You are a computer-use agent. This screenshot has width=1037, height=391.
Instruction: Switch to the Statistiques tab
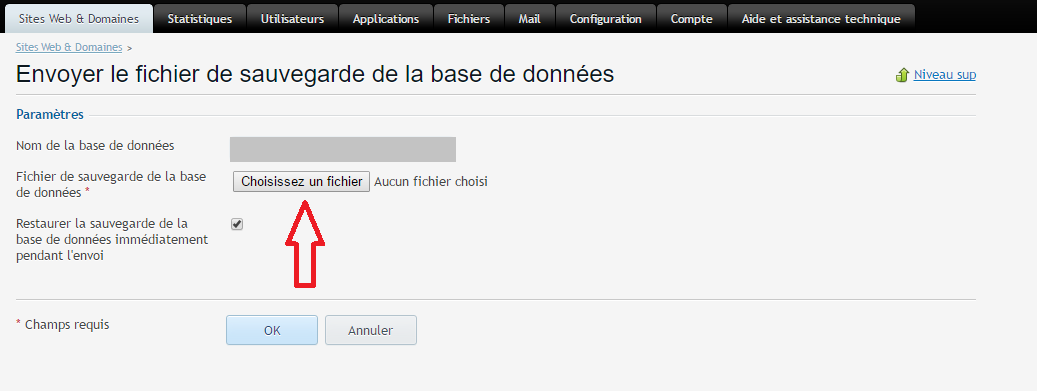point(200,19)
